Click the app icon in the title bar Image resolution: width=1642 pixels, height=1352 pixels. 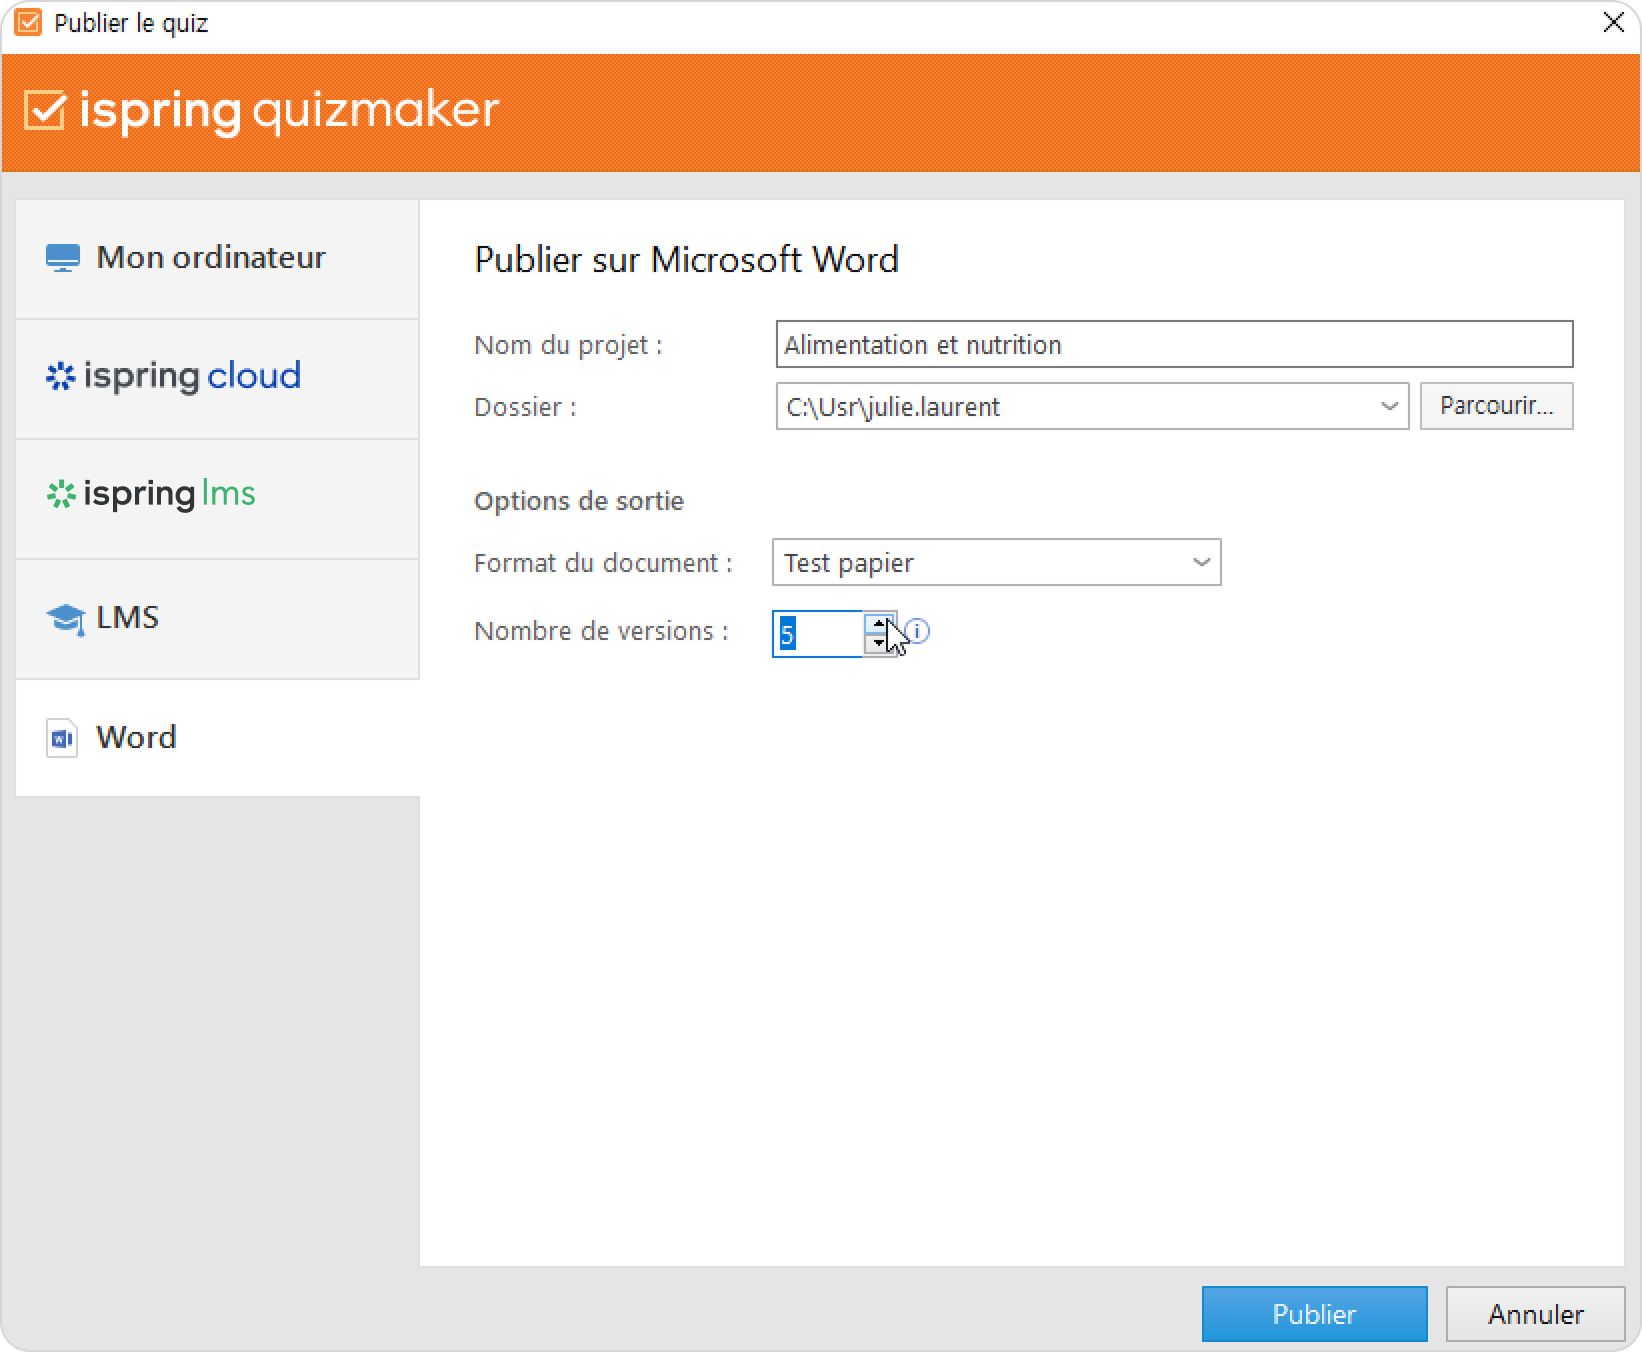(x=28, y=23)
